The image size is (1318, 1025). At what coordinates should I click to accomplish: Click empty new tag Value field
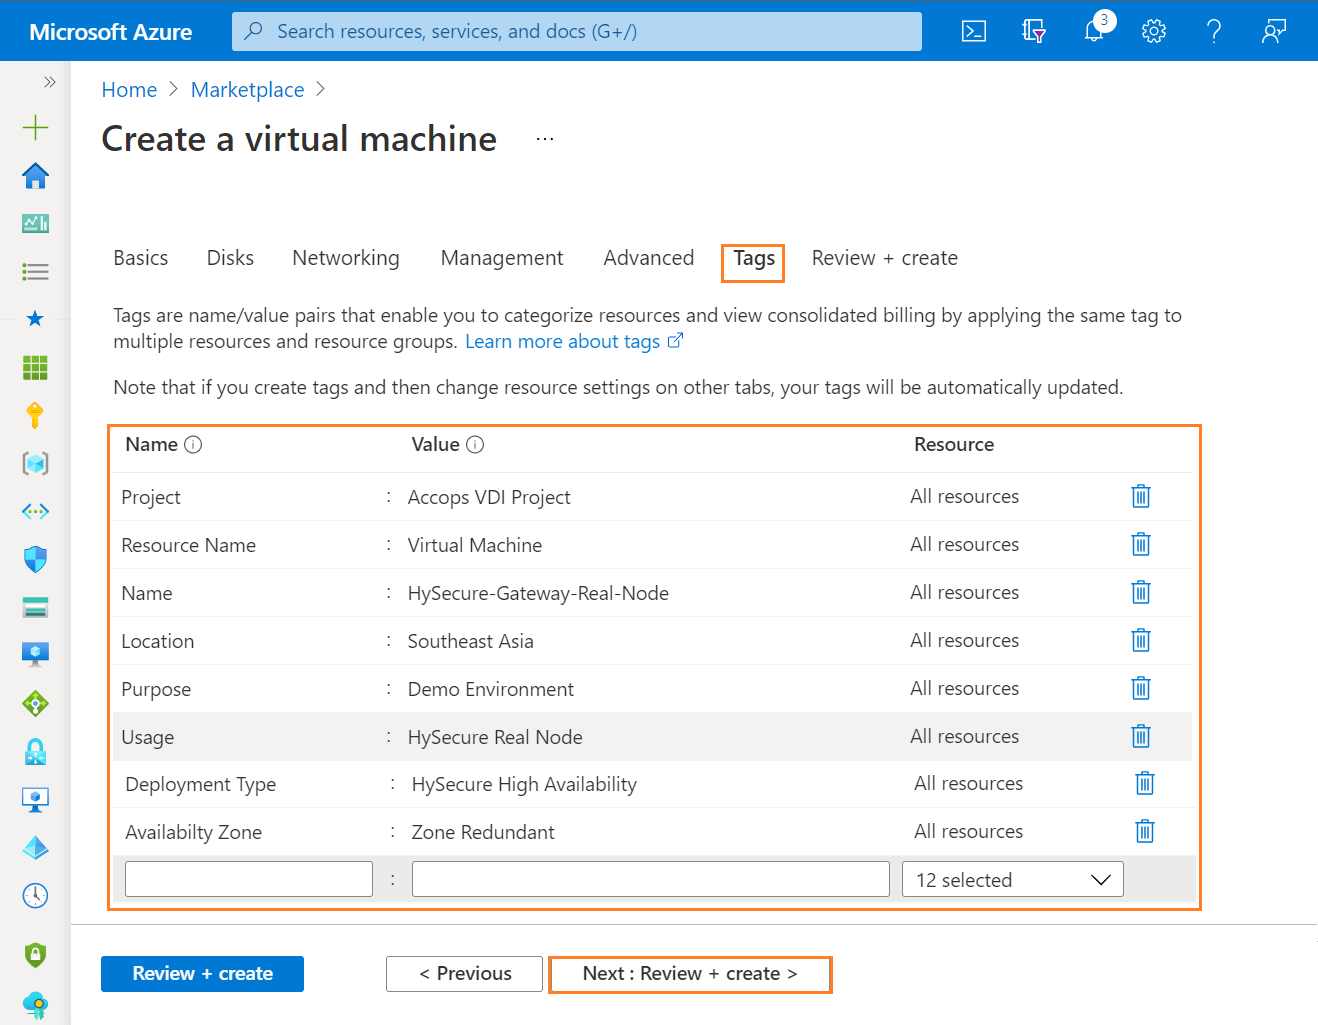pyautogui.click(x=651, y=879)
